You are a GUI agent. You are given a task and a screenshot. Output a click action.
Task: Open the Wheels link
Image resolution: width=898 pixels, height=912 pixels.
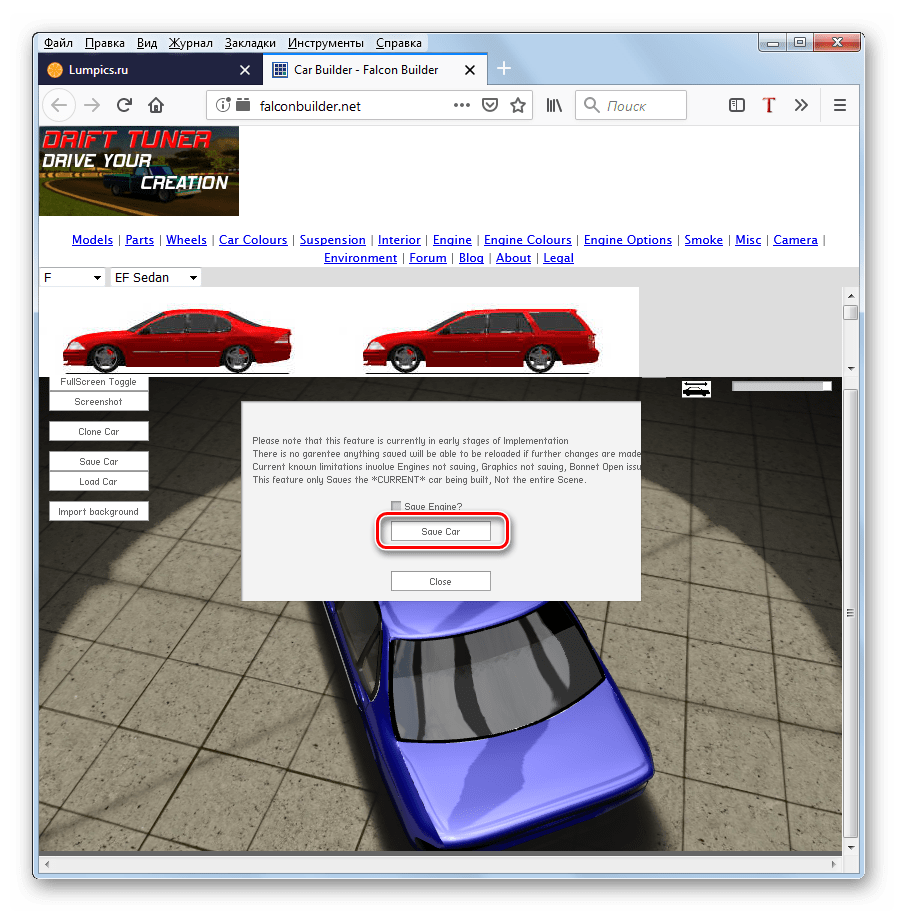pos(186,240)
